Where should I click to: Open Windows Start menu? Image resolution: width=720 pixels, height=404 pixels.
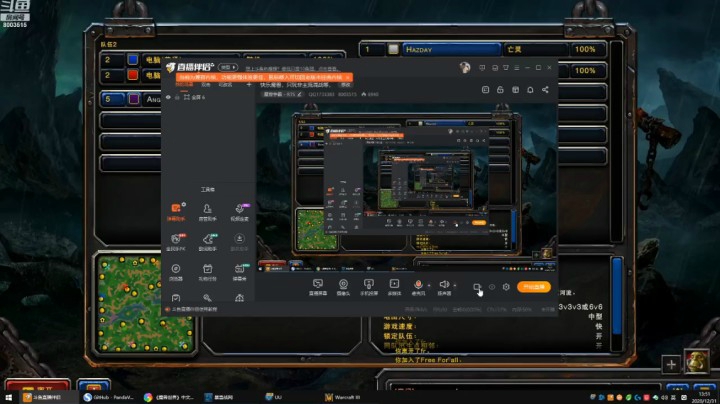pyautogui.click(x=8, y=398)
